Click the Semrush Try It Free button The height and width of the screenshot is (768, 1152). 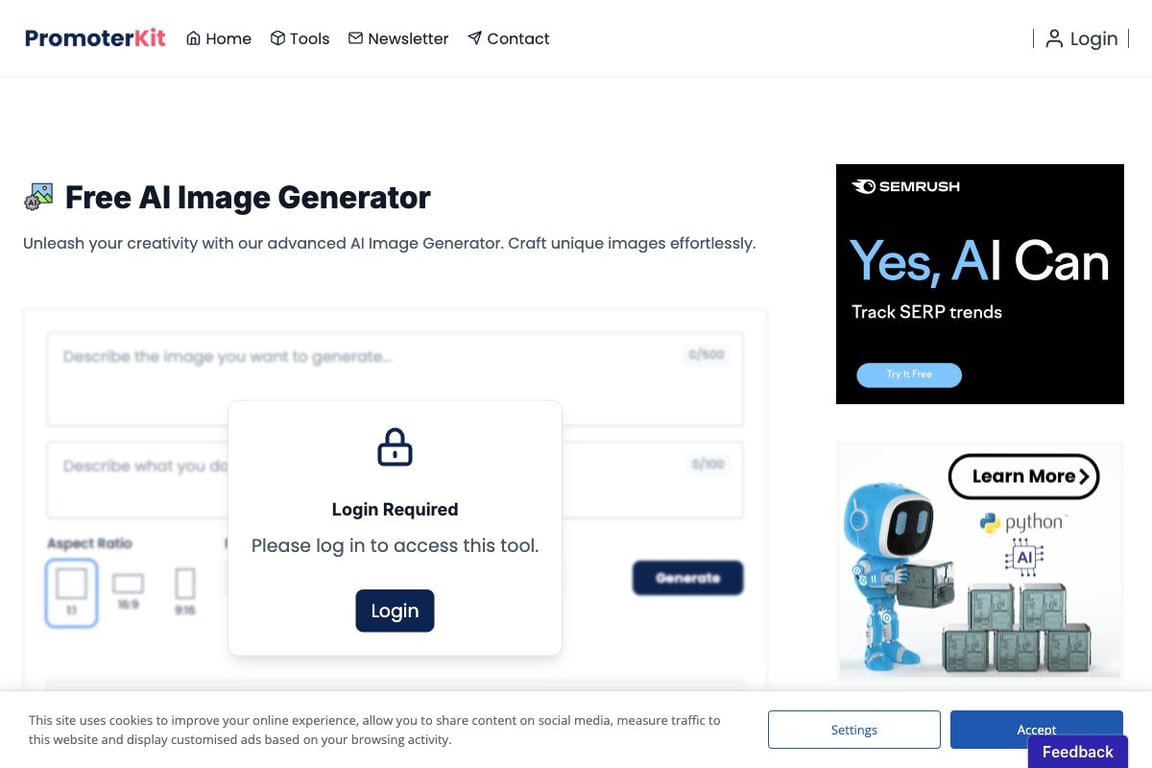tap(909, 375)
